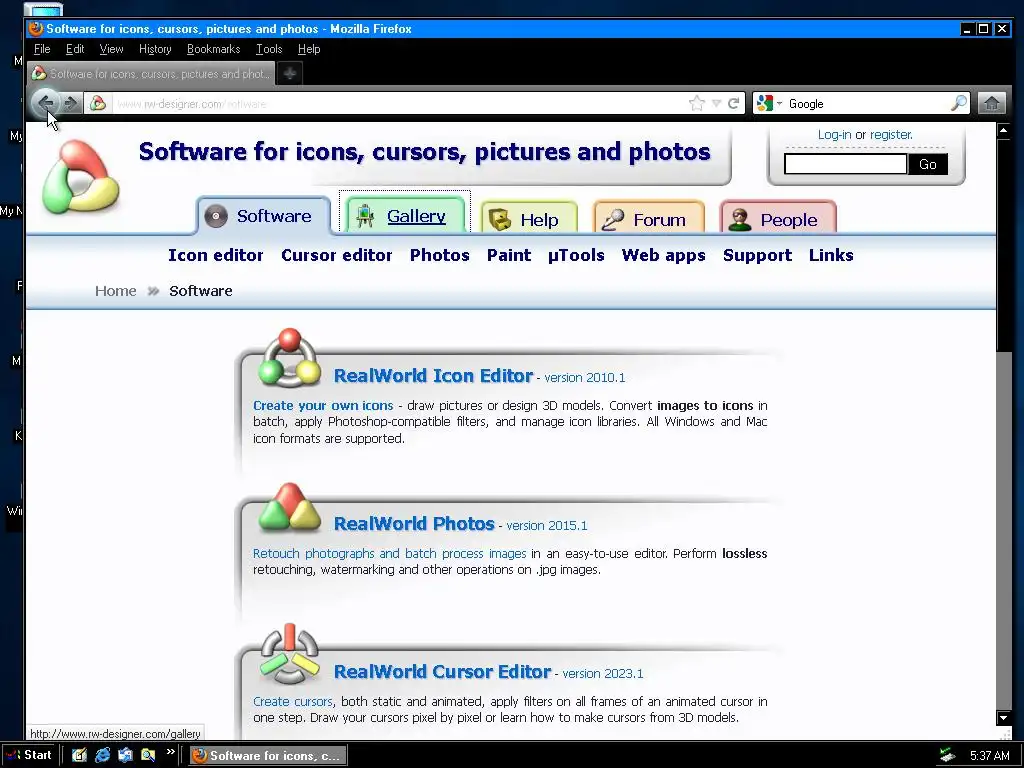Open the Edit menu
1024x768 pixels.
[x=75, y=49]
